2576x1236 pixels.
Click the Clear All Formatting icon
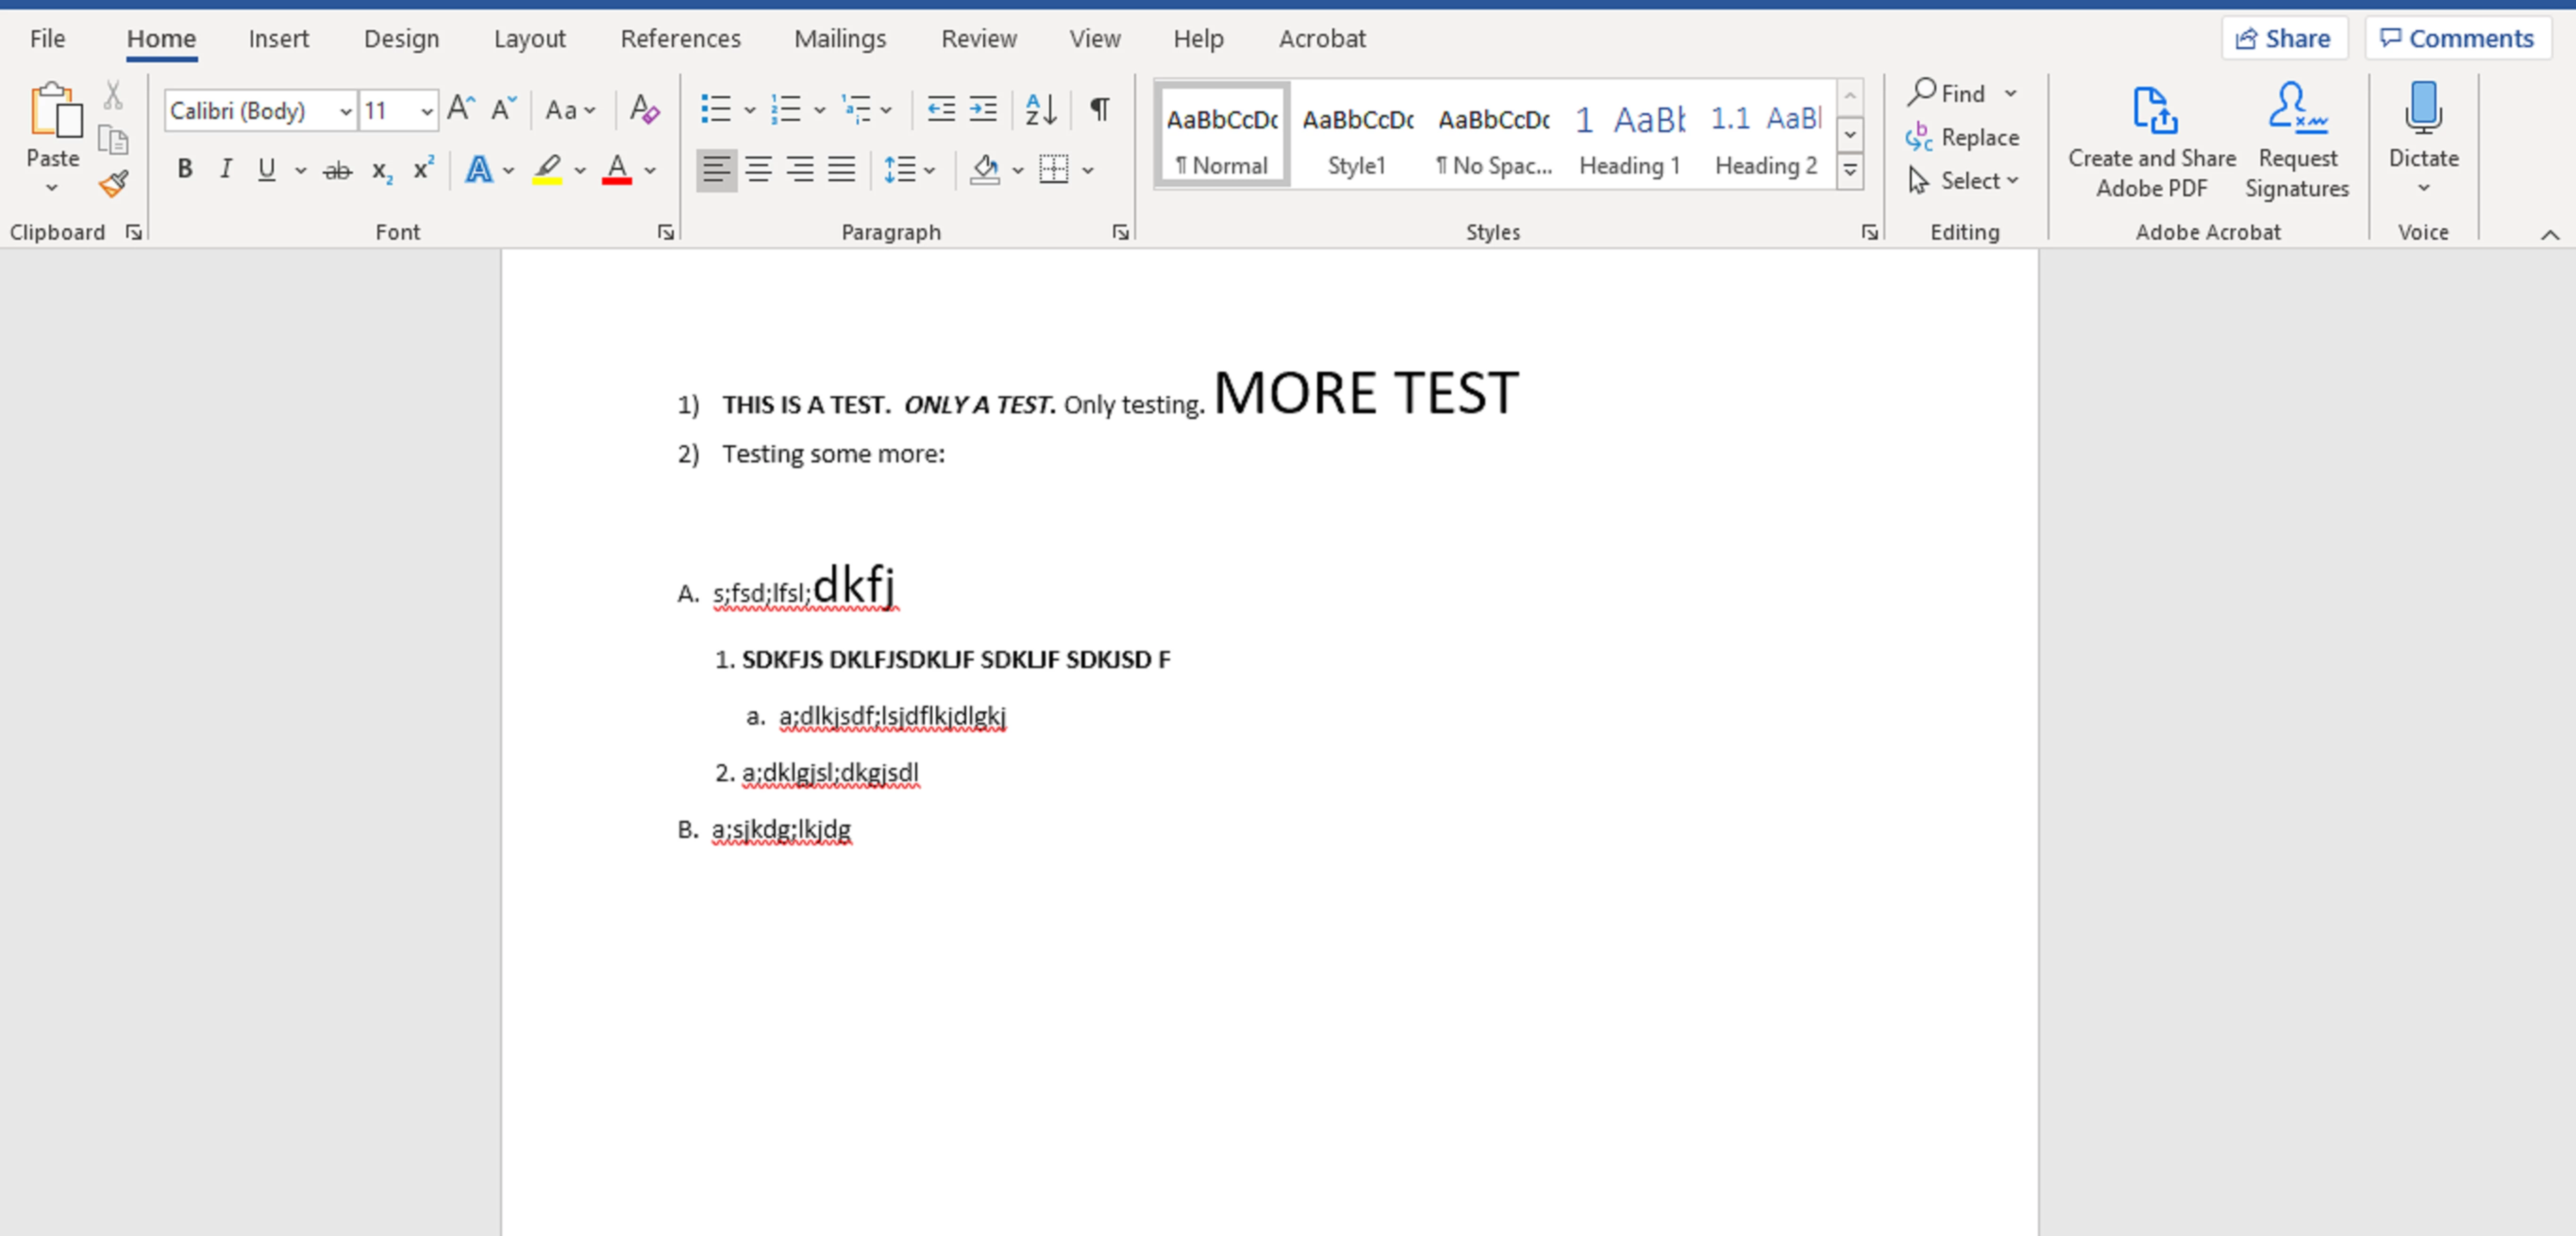(x=644, y=110)
